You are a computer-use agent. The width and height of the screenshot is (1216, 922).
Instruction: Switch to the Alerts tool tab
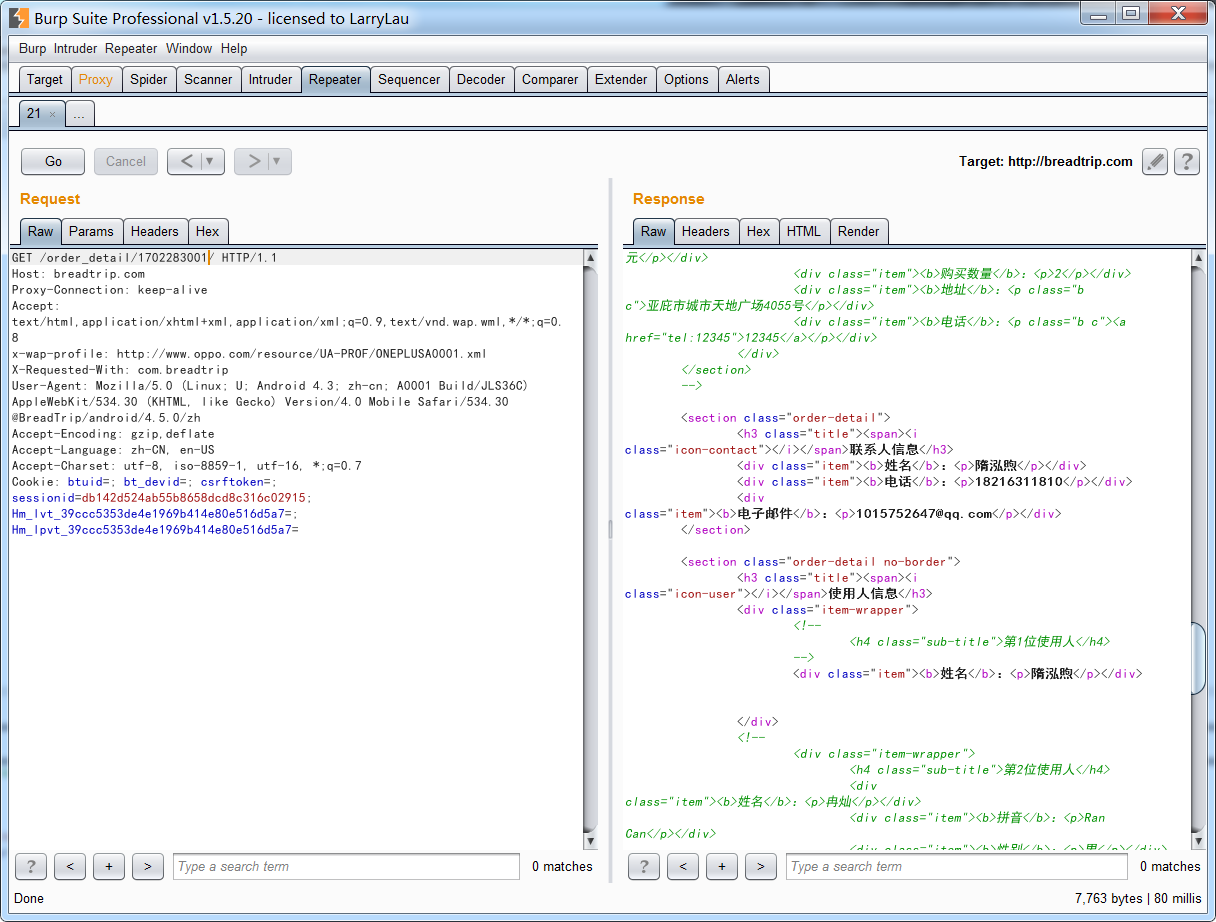[743, 80]
